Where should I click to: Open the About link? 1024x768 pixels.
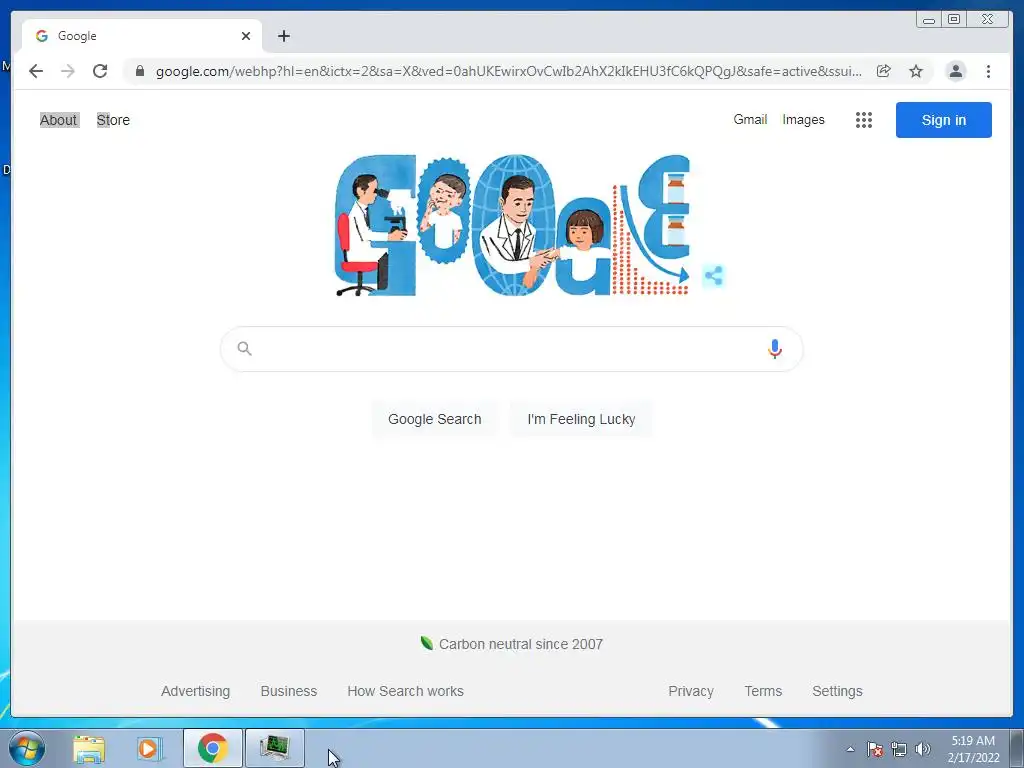(x=59, y=120)
